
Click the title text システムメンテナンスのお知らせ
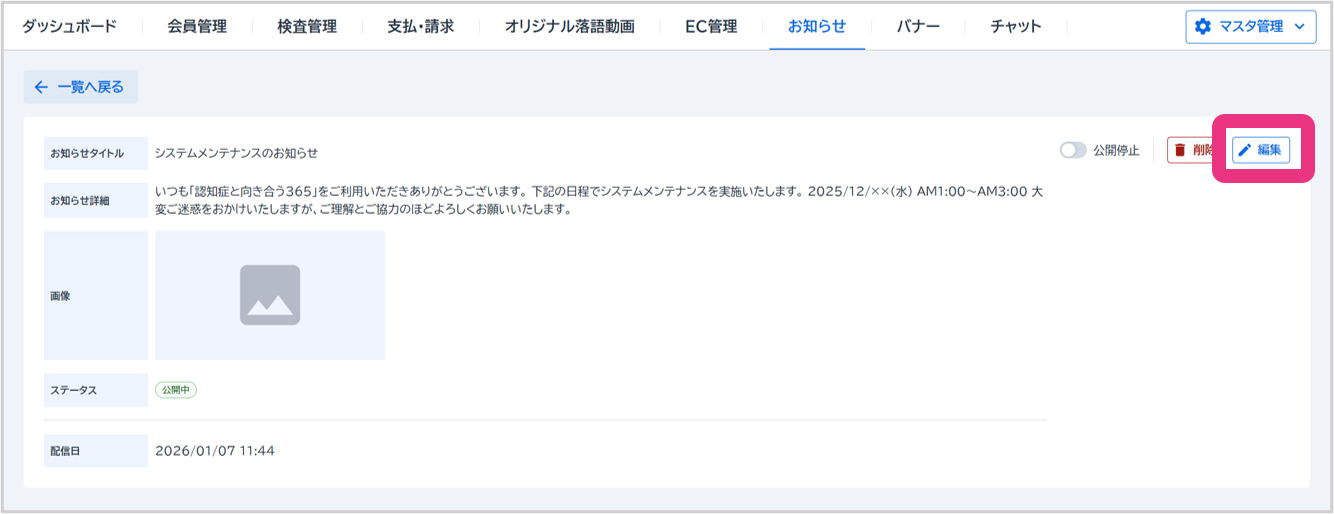point(236,153)
